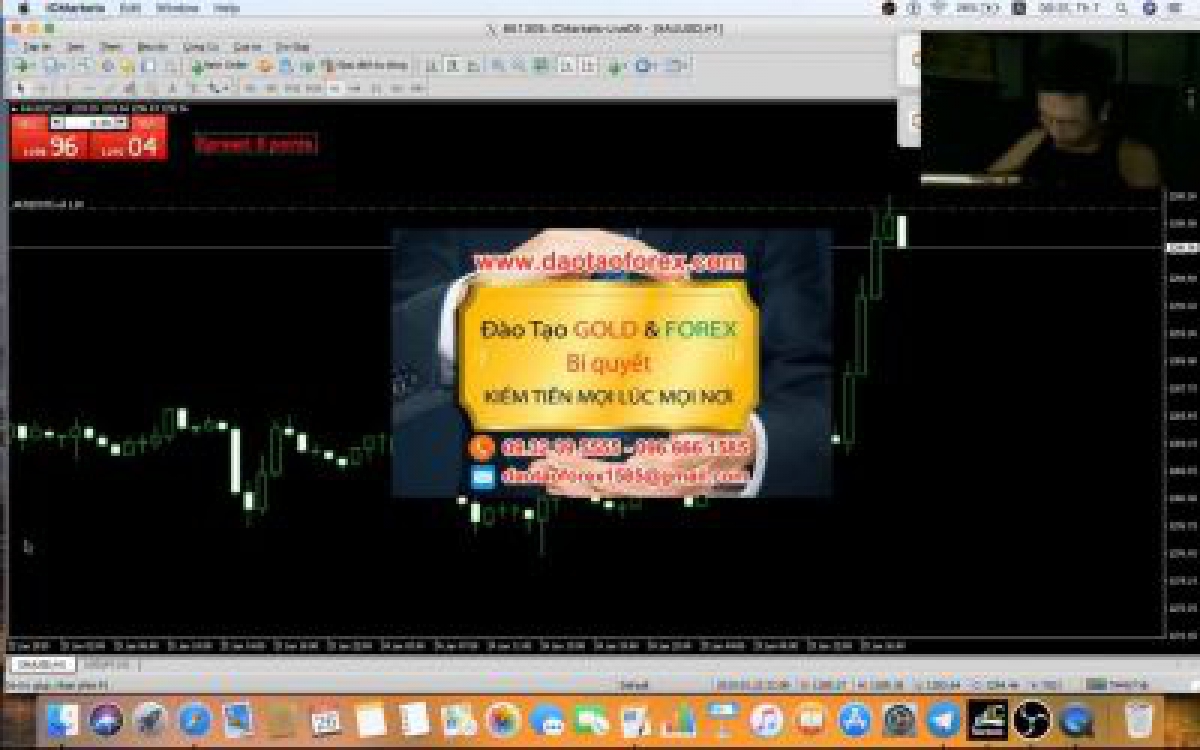1200x750 pixels.
Task: Select the cursor arrow tool
Action: tap(22, 88)
